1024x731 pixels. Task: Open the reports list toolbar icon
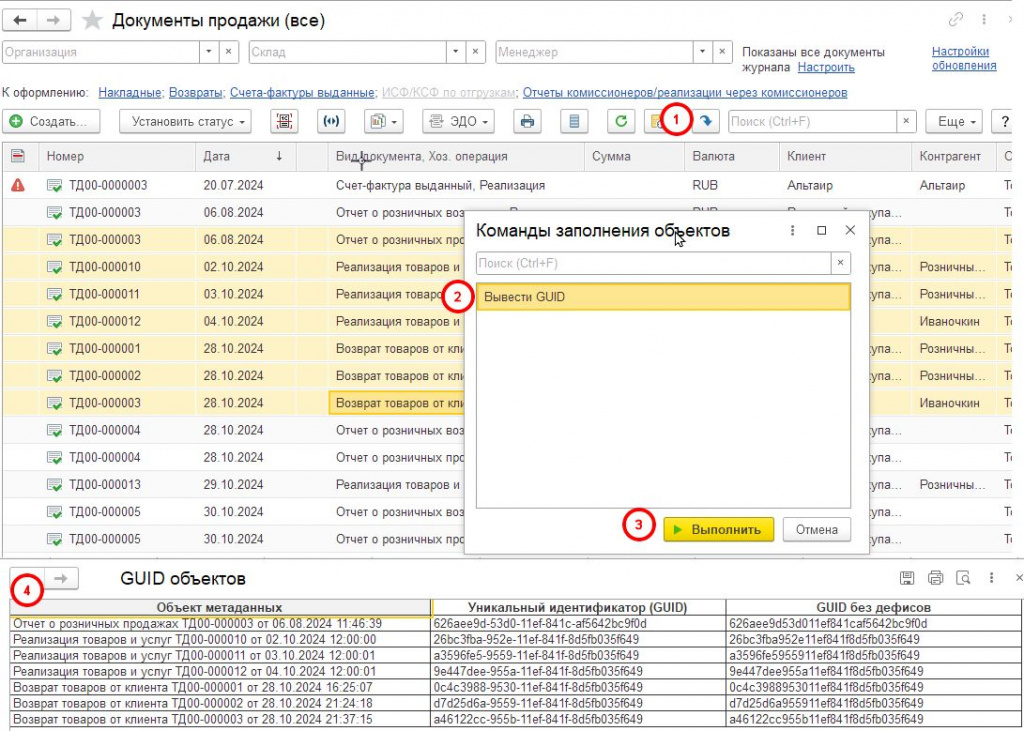click(x=575, y=122)
